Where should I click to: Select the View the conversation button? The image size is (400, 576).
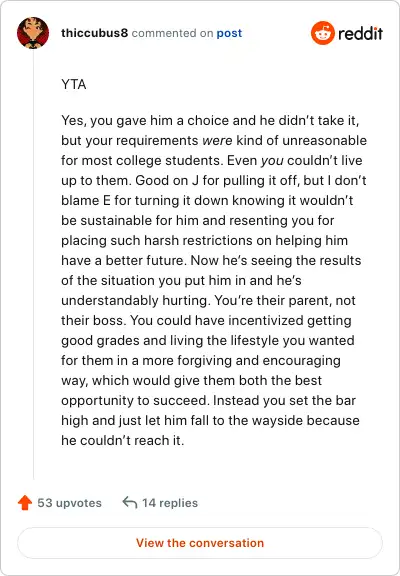tap(200, 543)
